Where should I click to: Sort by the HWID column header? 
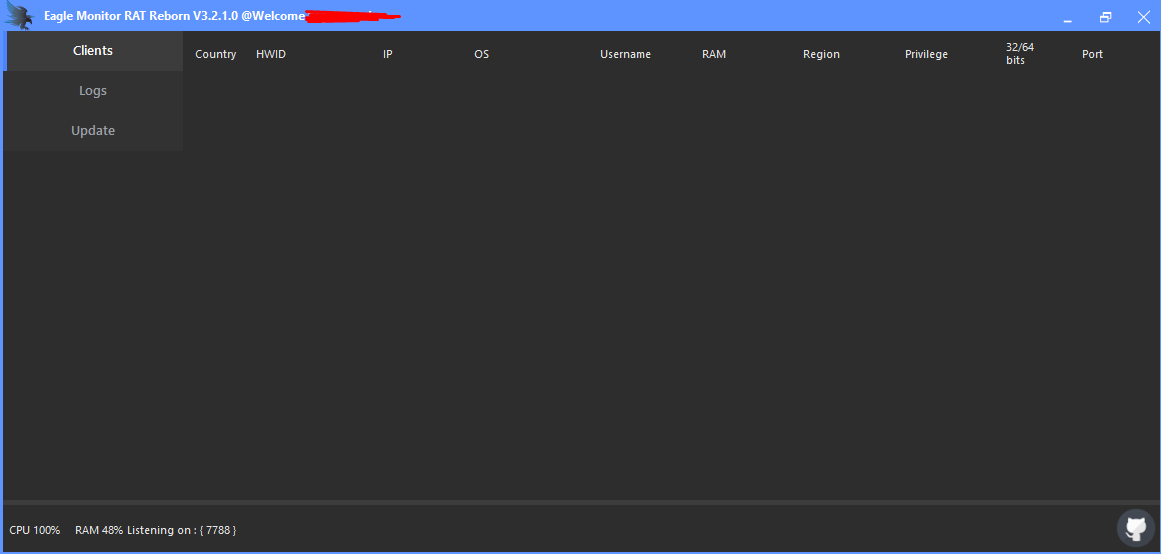(x=270, y=54)
